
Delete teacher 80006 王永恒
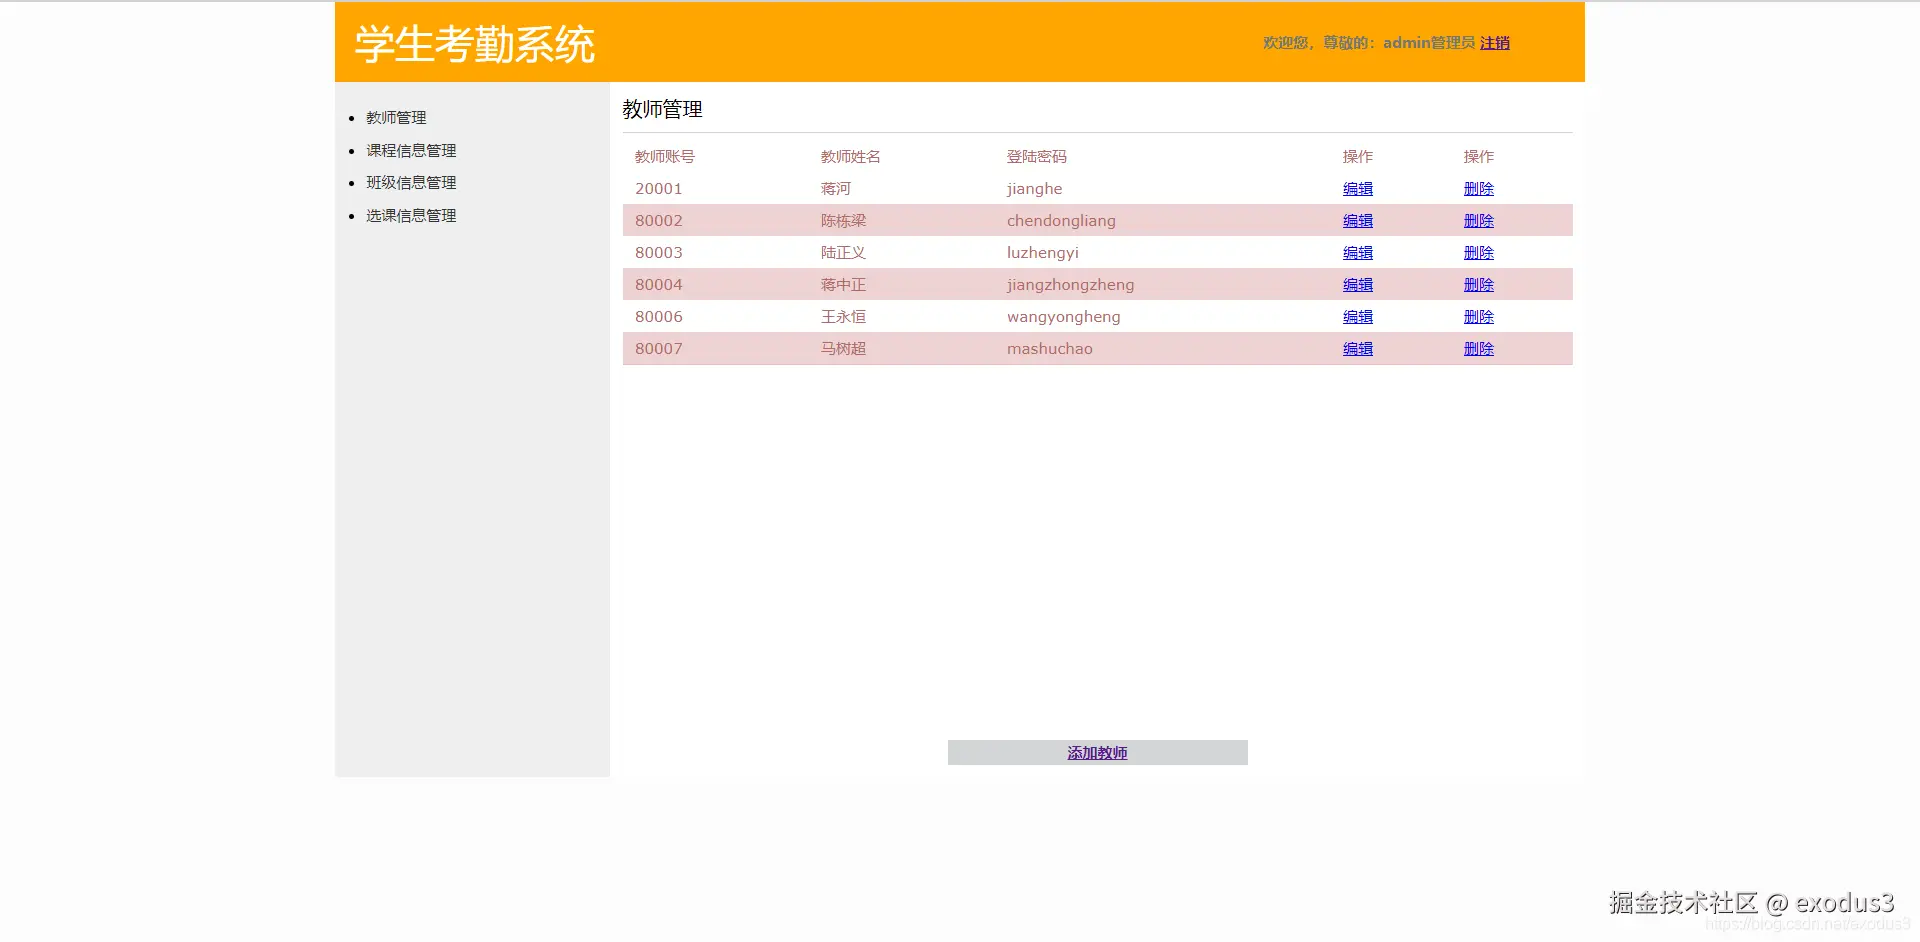[1479, 317]
